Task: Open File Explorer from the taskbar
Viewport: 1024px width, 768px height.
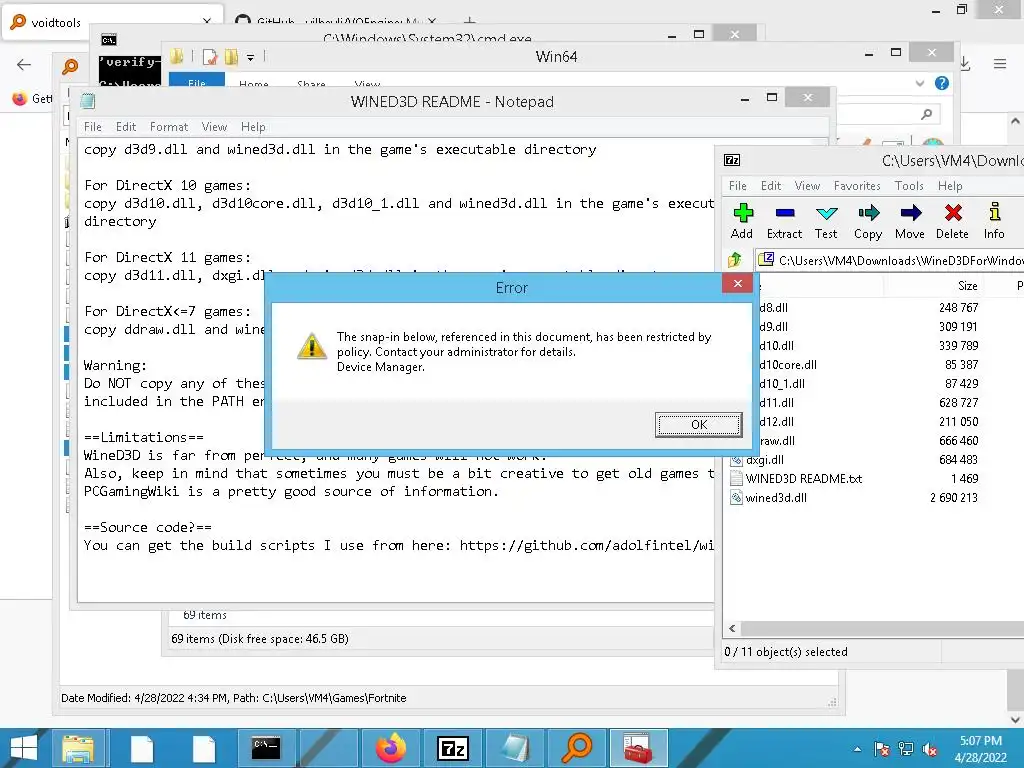Action: tap(78, 748)
